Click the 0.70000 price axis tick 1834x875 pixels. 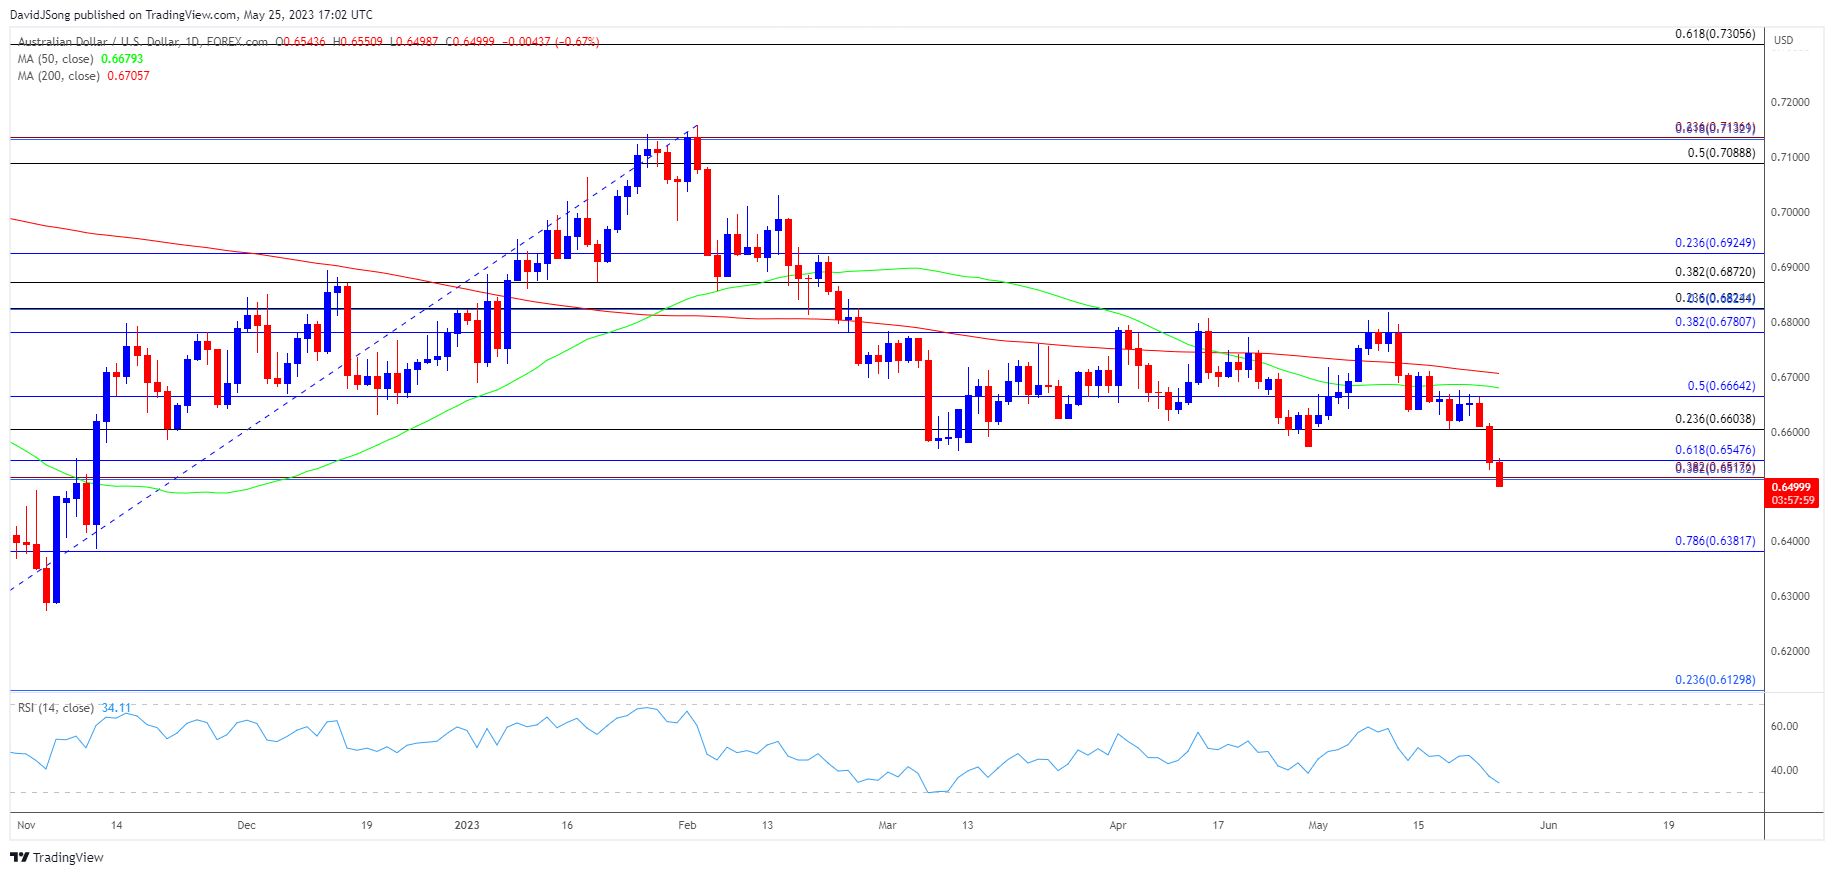click(1790, 212)
